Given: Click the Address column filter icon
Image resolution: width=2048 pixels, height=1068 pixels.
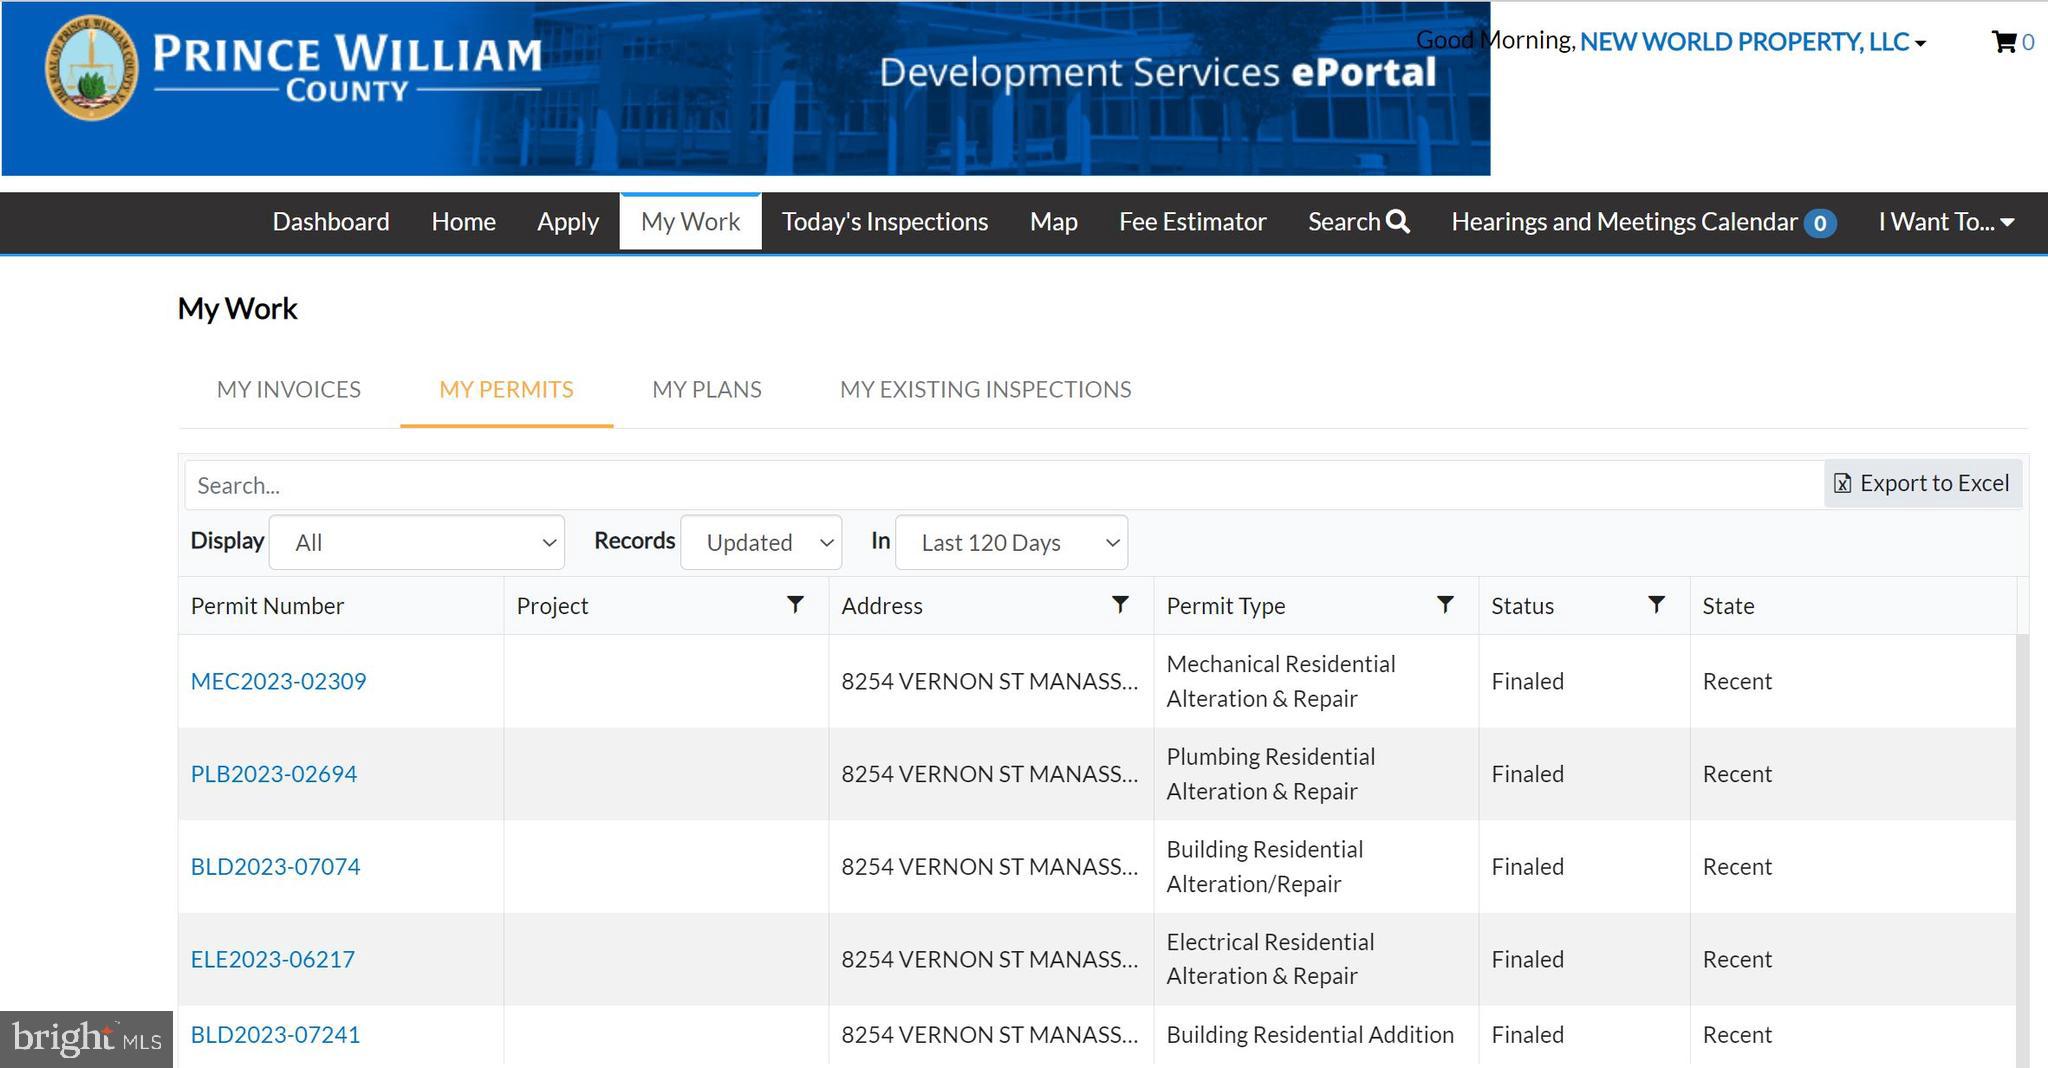Looking at the screenshot, I should click(x=1120, y=605).
